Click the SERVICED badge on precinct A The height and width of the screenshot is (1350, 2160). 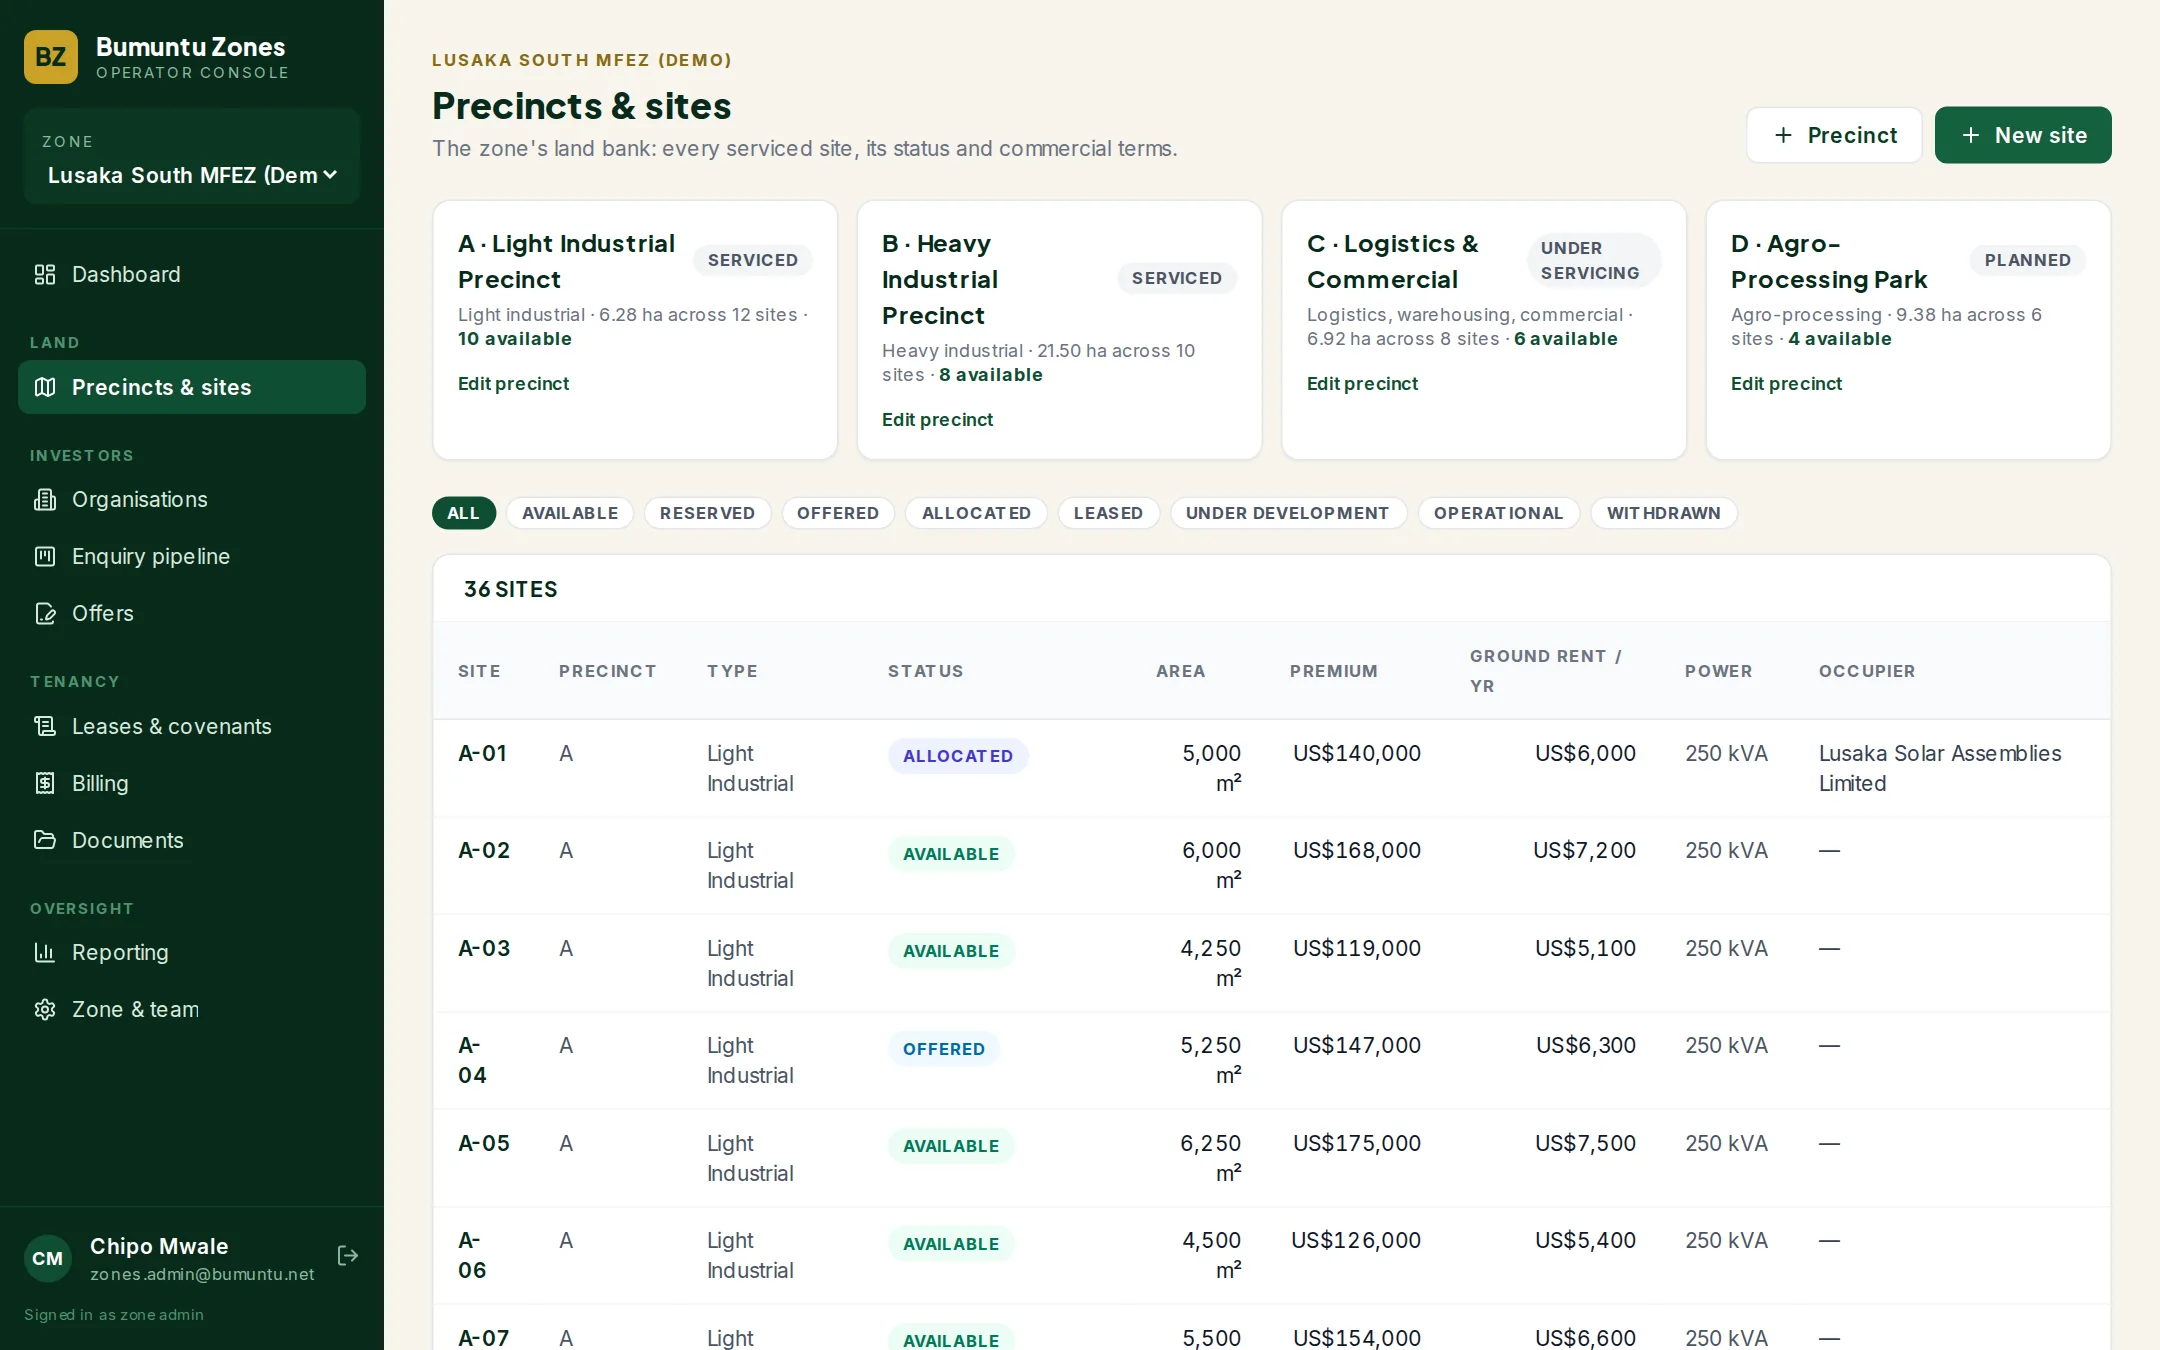[x=753, y=260]
